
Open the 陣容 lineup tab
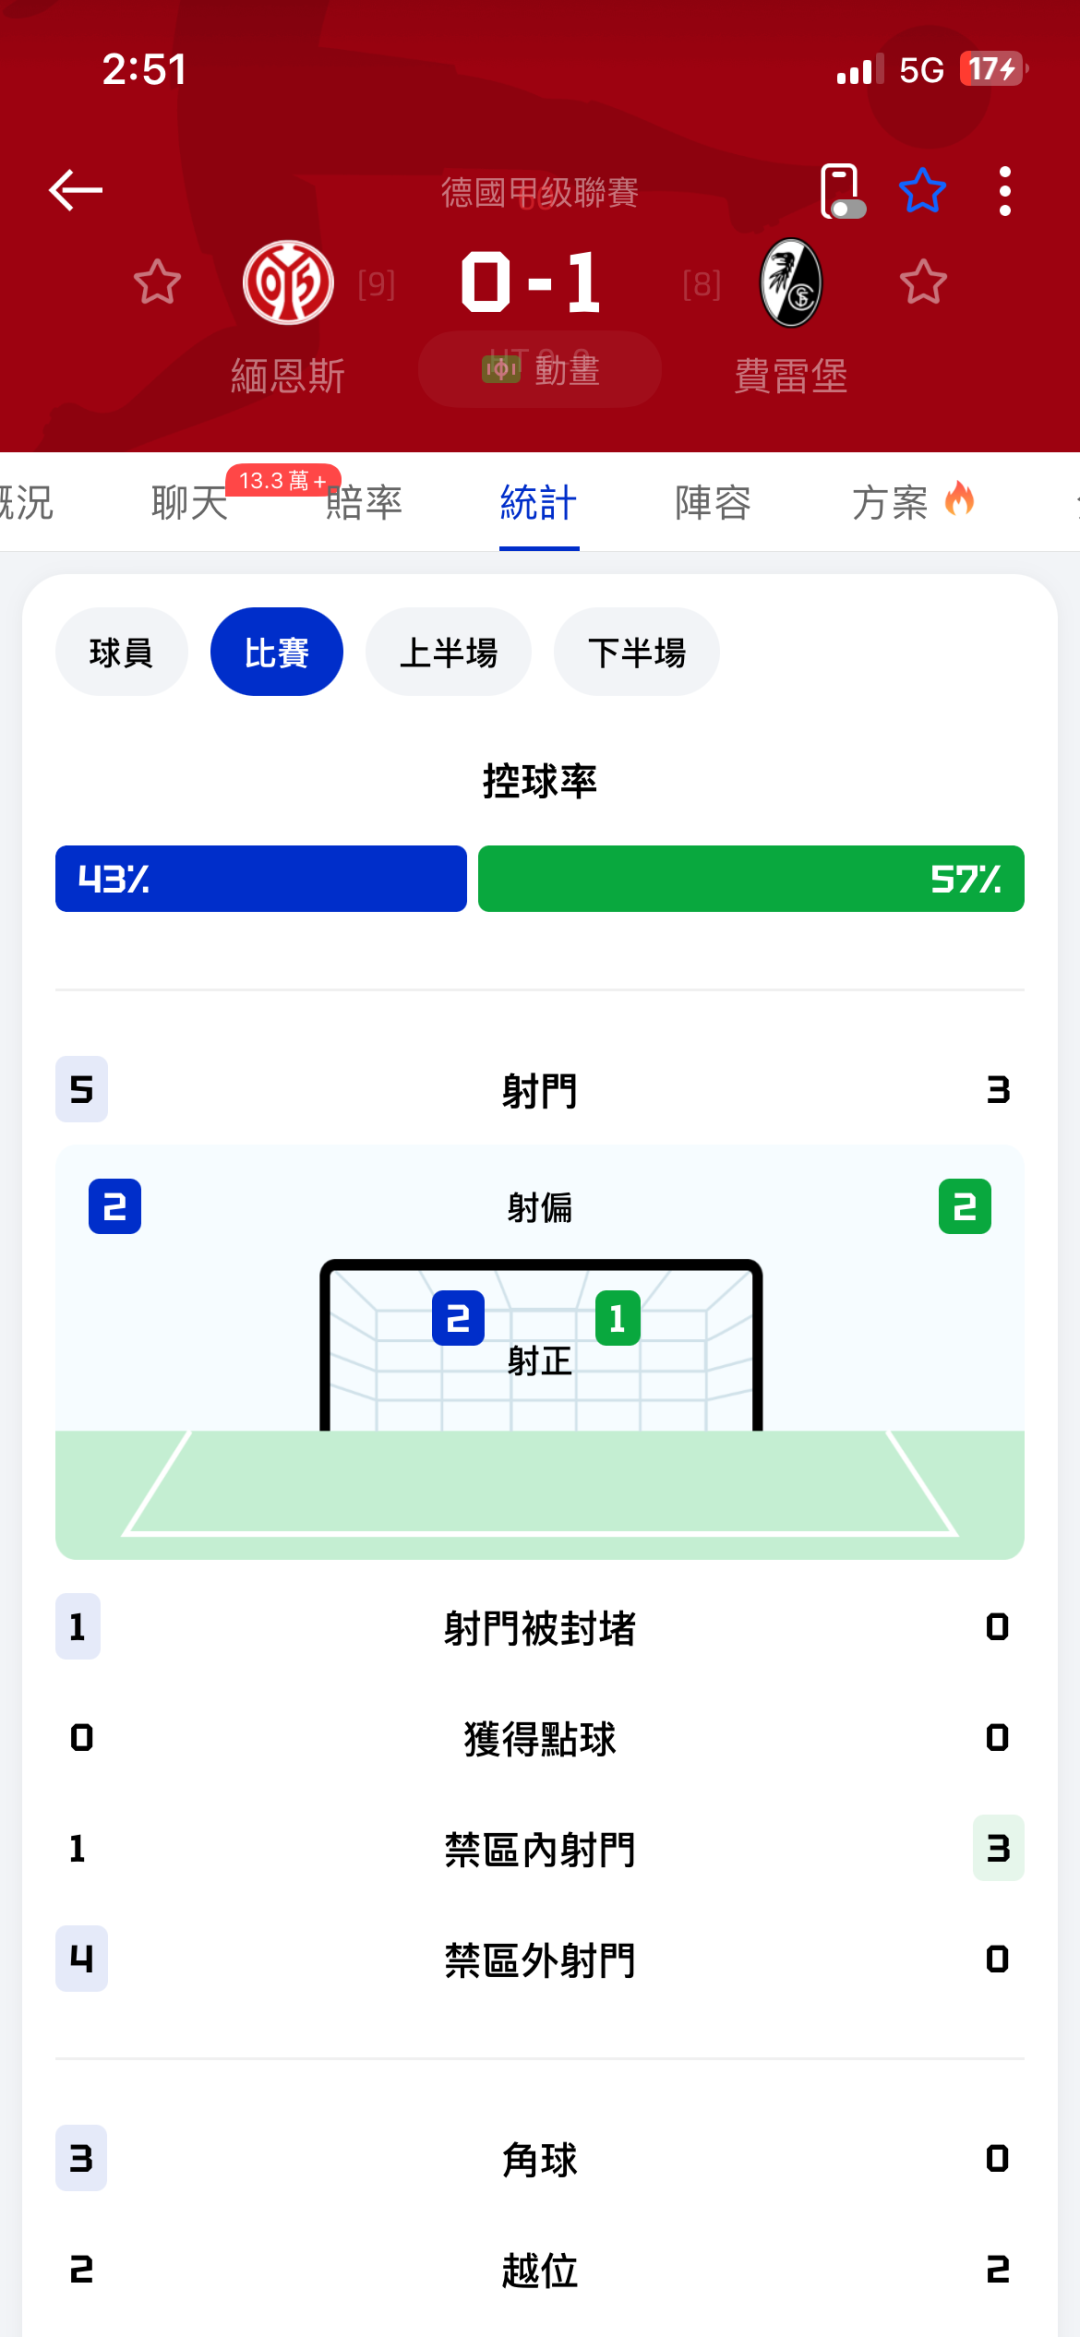click(713, 502)
